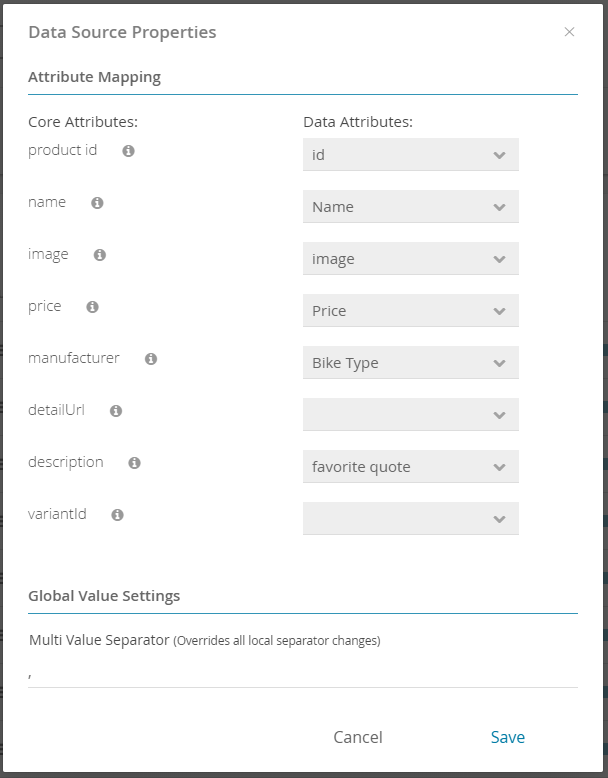Click the Cancel button
The height and width of the screenshot is (778, 608).
point(358,737)
